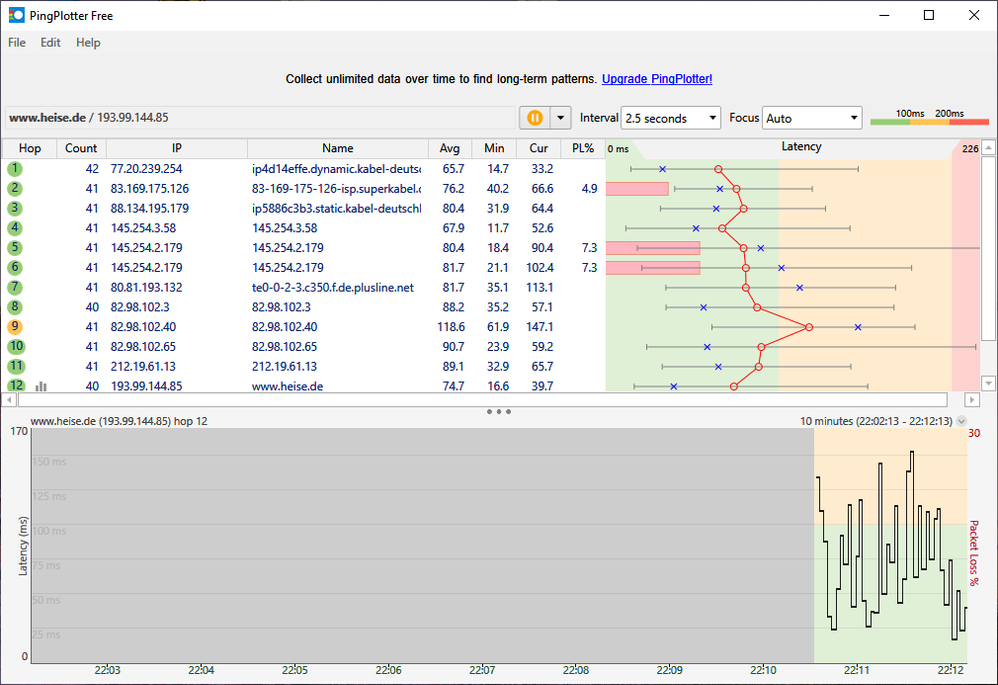Open the dropdown arrow next to pause button

click(561, 118)
